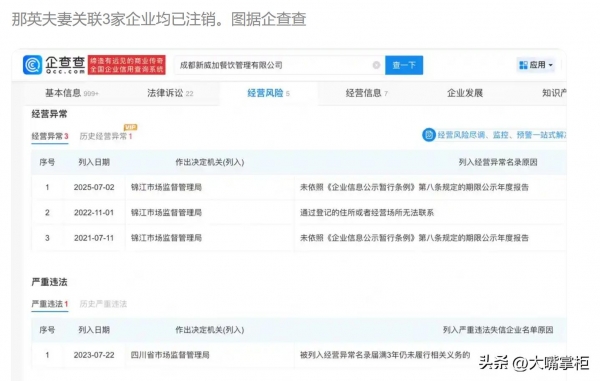Click 被列入经营异常名录届满3年 reason text
Viewport: 600px width, 381px height.
pyautogui.click(x=385, y=355)
